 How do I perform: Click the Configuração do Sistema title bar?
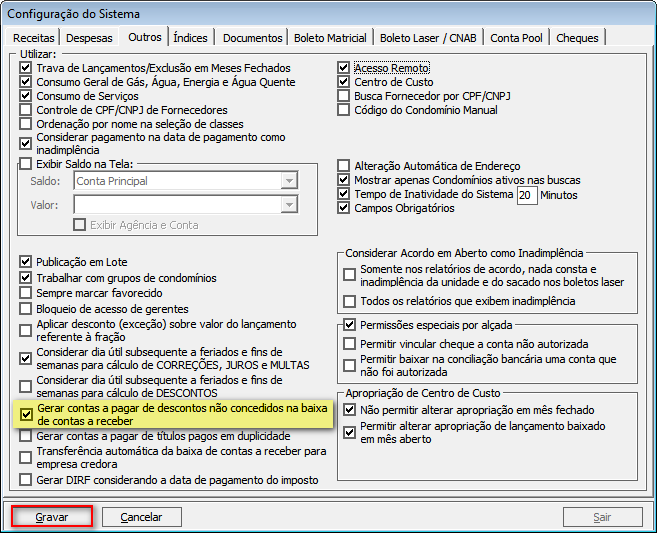pos(328,13)
